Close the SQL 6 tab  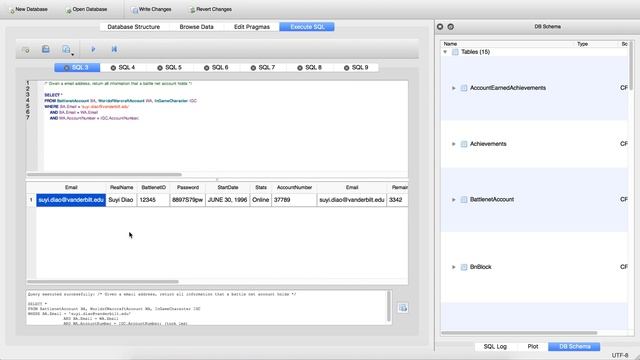[x=207, y=68]
